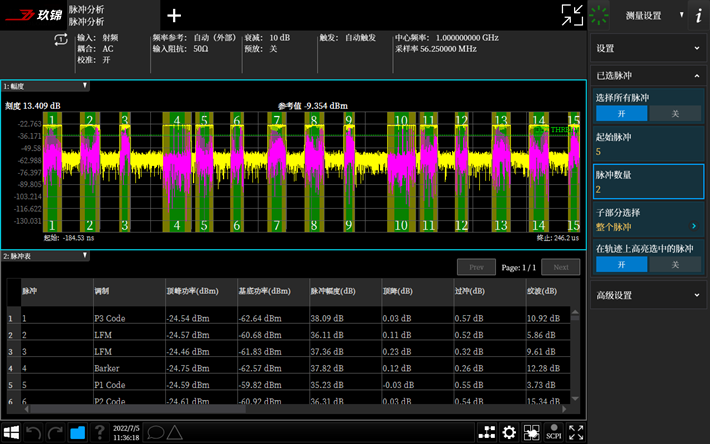Screen dimensions: 710x444
Task: Click the 衰减 10 dB setting
Action: [267, 38]
